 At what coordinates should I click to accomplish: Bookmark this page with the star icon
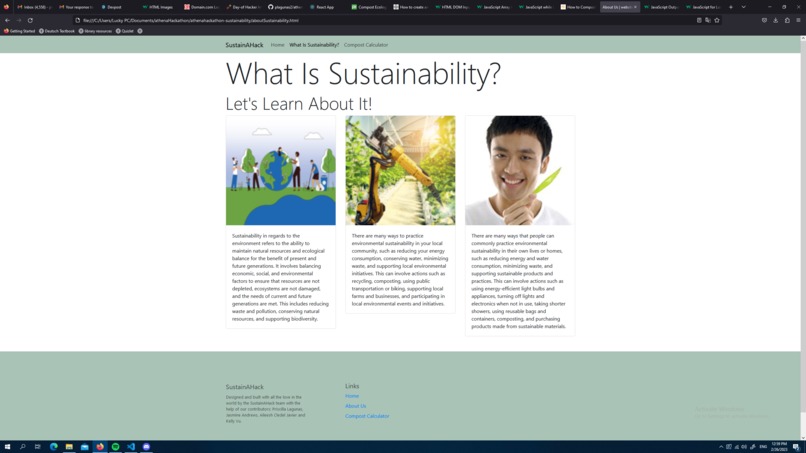point(717,21)
